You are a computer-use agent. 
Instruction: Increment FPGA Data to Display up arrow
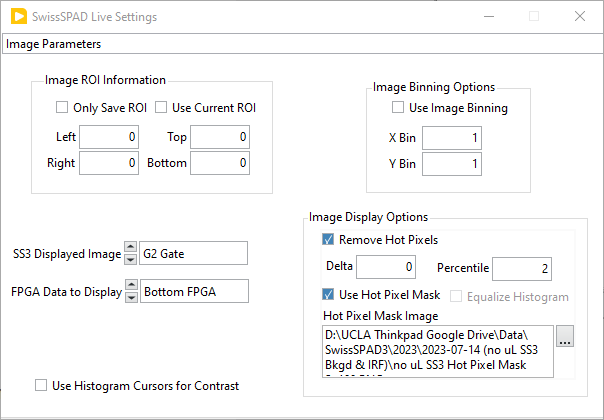tap(131, 285)
